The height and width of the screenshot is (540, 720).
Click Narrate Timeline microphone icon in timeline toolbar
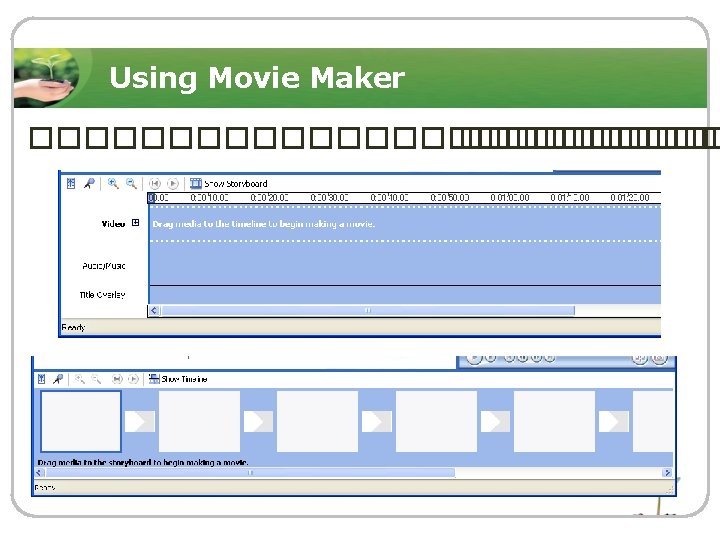point(89,184)
